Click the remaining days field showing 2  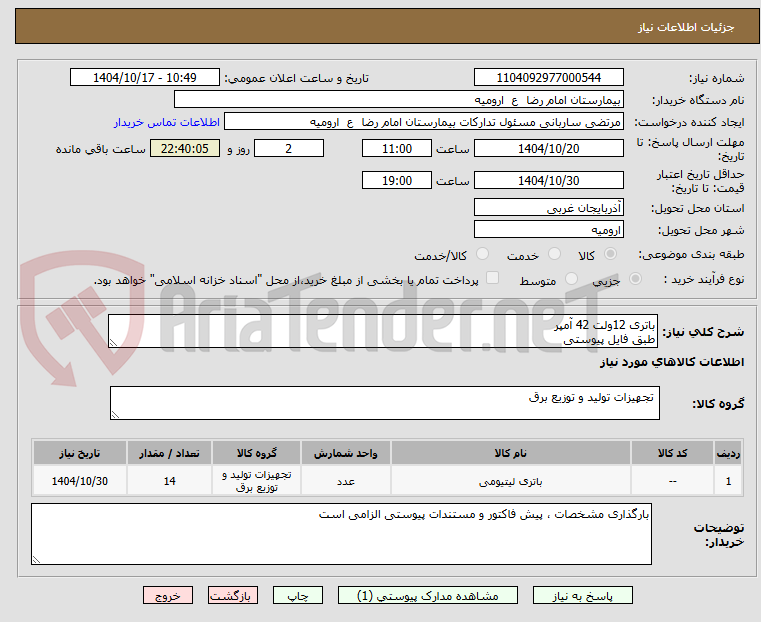[x=289, y=148]
